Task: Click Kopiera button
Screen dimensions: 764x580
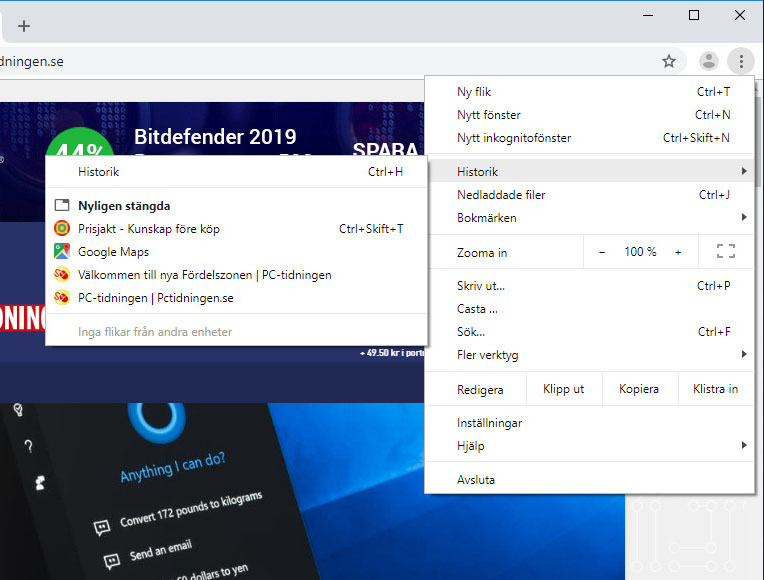Action: pos(639,389)
